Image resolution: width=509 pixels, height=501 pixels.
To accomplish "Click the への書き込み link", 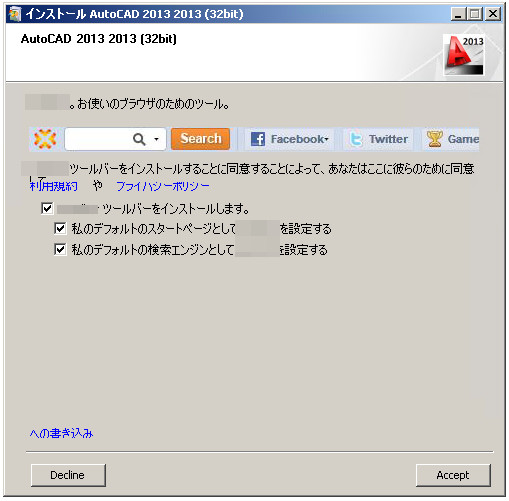I will [61, 433].
